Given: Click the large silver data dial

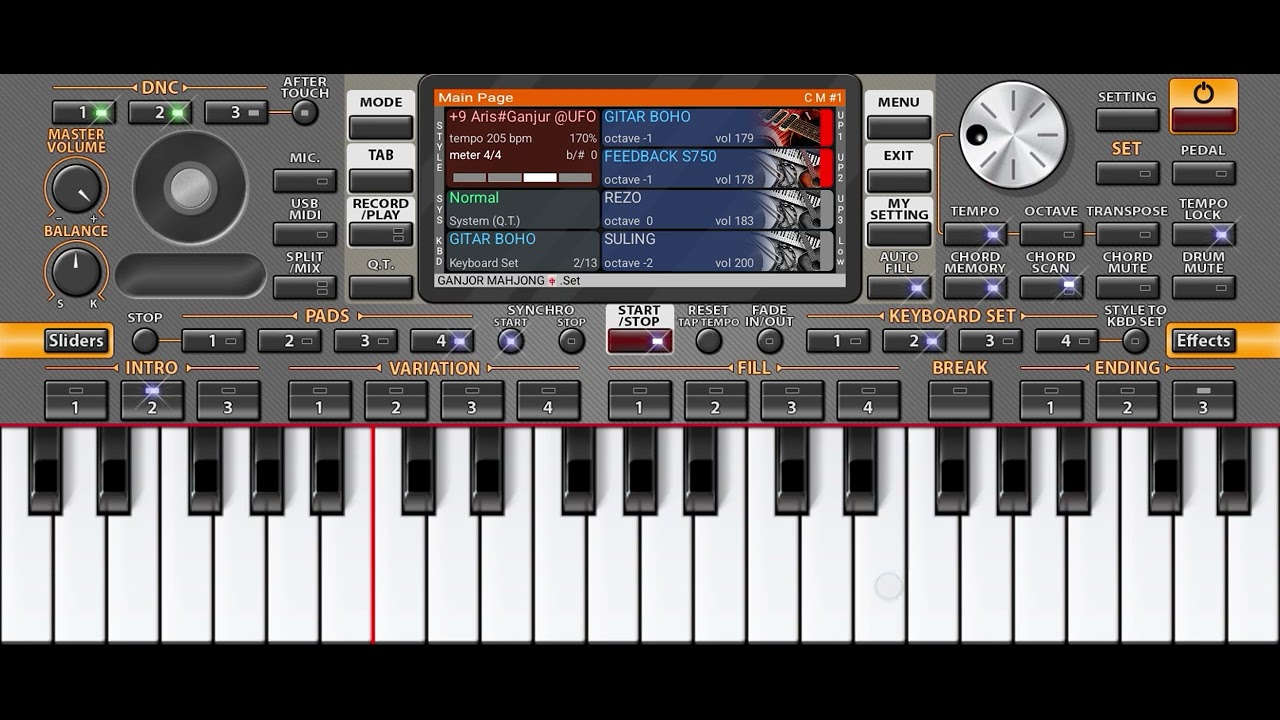Looking at the screenshot, I should click(x=1013, y=135).
